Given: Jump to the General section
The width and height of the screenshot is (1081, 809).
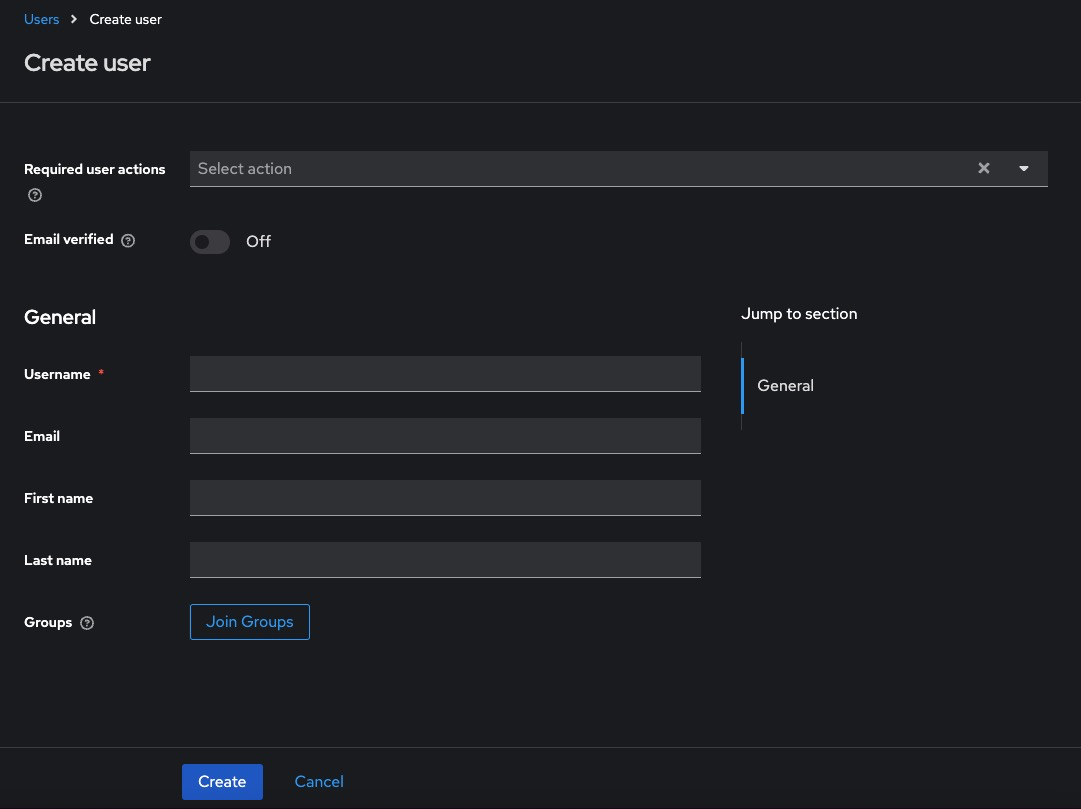Looking at the screenshot, I should tap(785, 386).
